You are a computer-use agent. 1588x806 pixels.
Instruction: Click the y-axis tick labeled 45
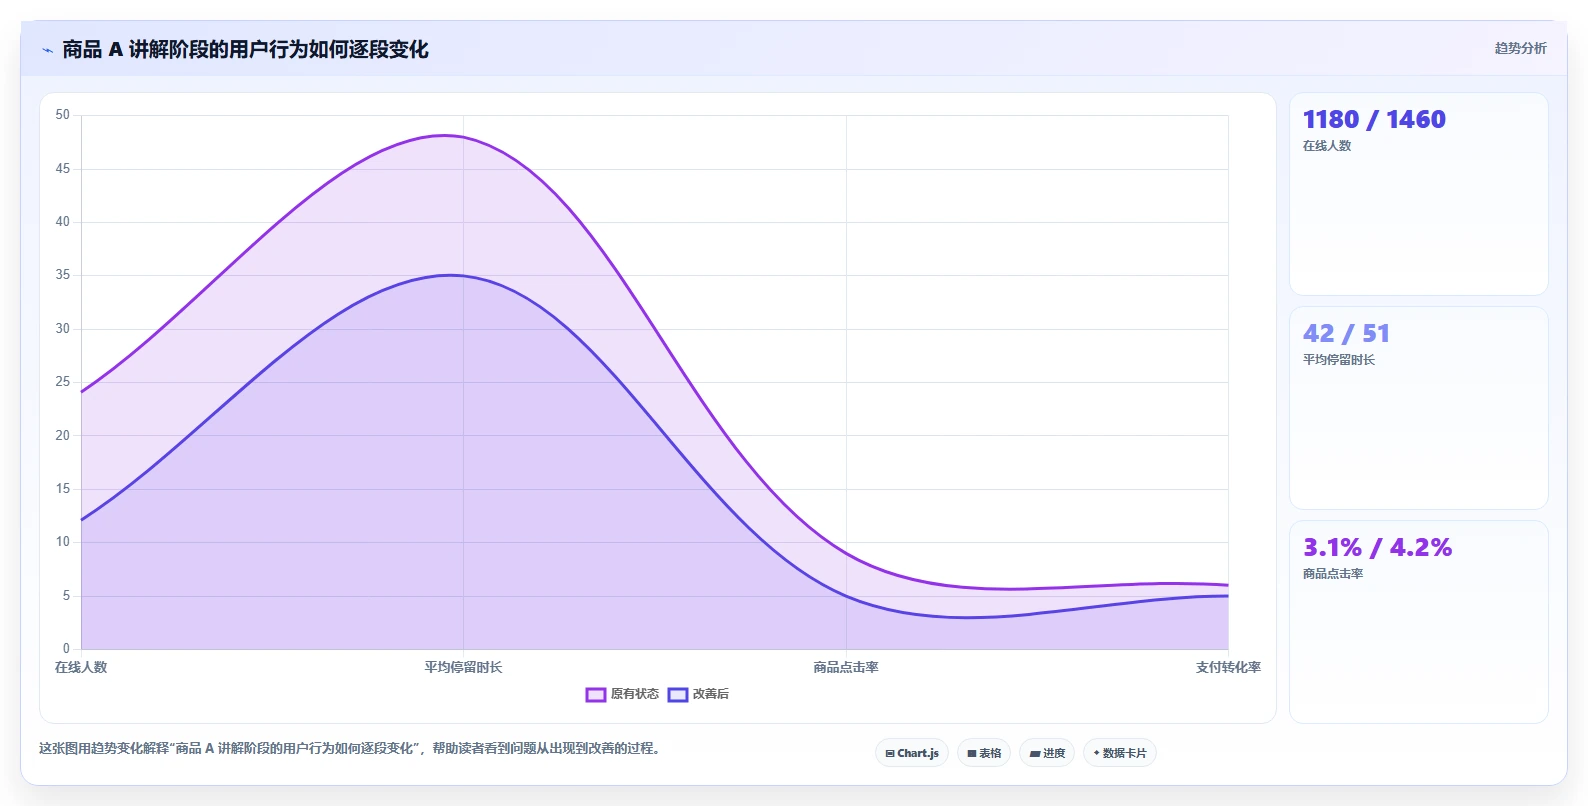(63, 169)
